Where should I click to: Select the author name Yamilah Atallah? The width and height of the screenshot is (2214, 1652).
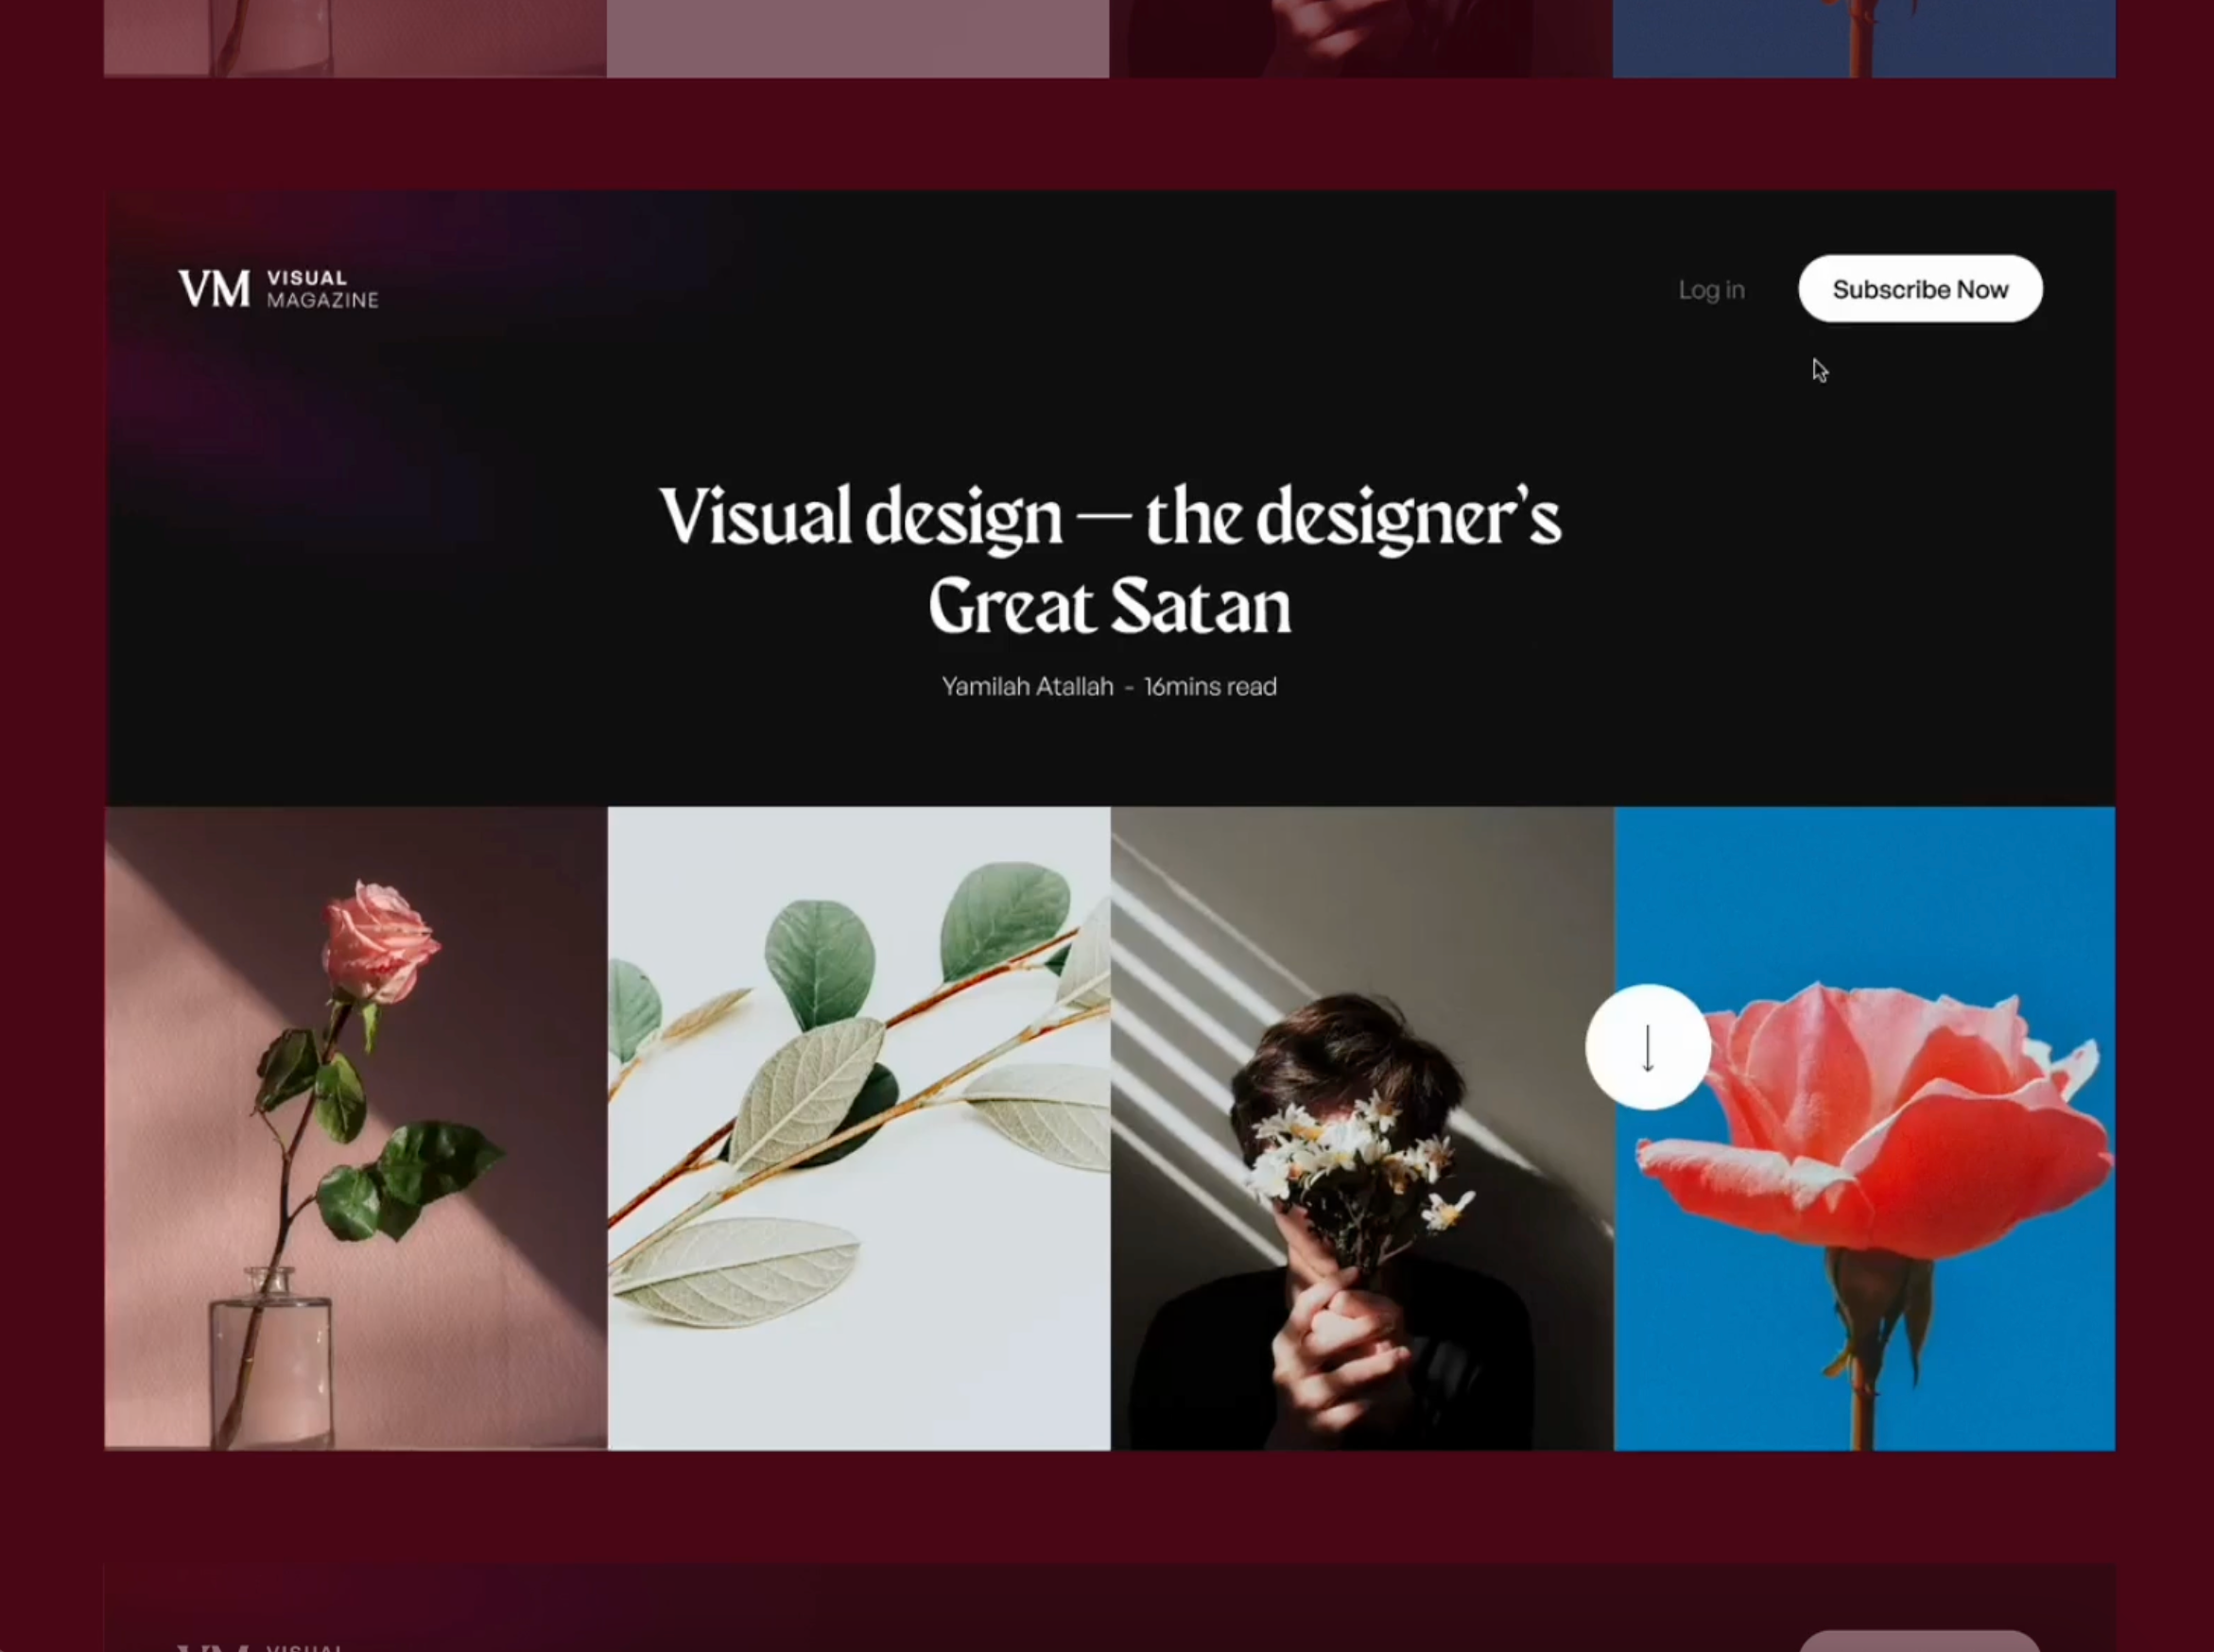(x=1028, y=687)
